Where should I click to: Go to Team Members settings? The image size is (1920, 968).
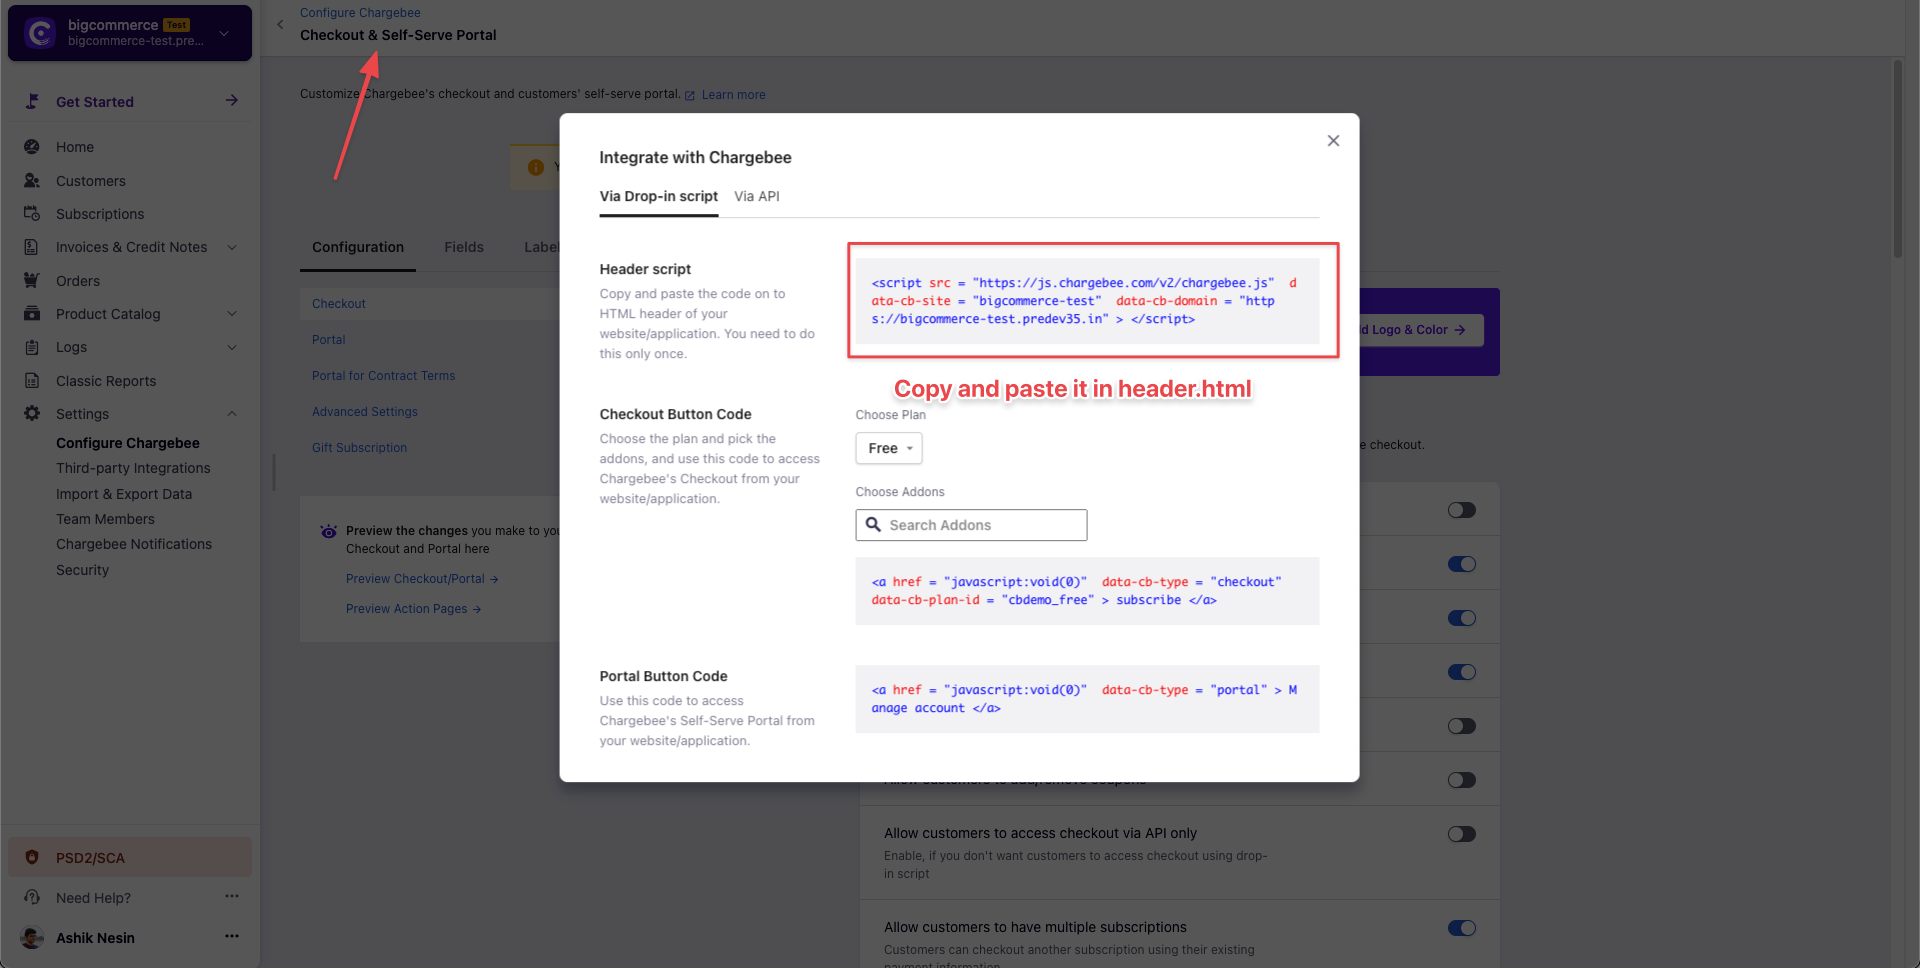(105, 519)
